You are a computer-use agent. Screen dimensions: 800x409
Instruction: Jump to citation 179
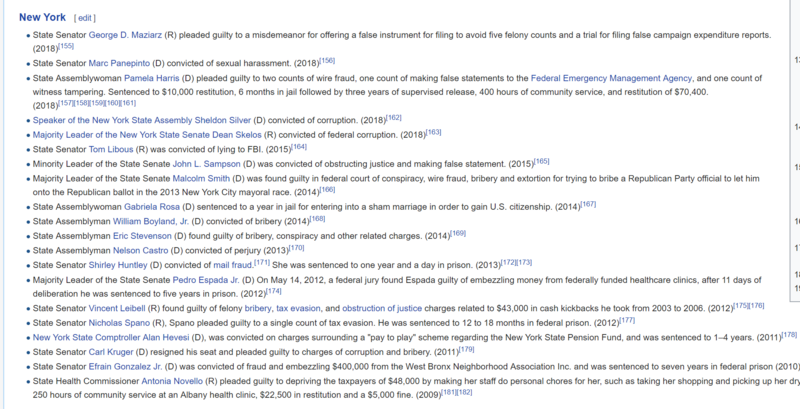466,349
